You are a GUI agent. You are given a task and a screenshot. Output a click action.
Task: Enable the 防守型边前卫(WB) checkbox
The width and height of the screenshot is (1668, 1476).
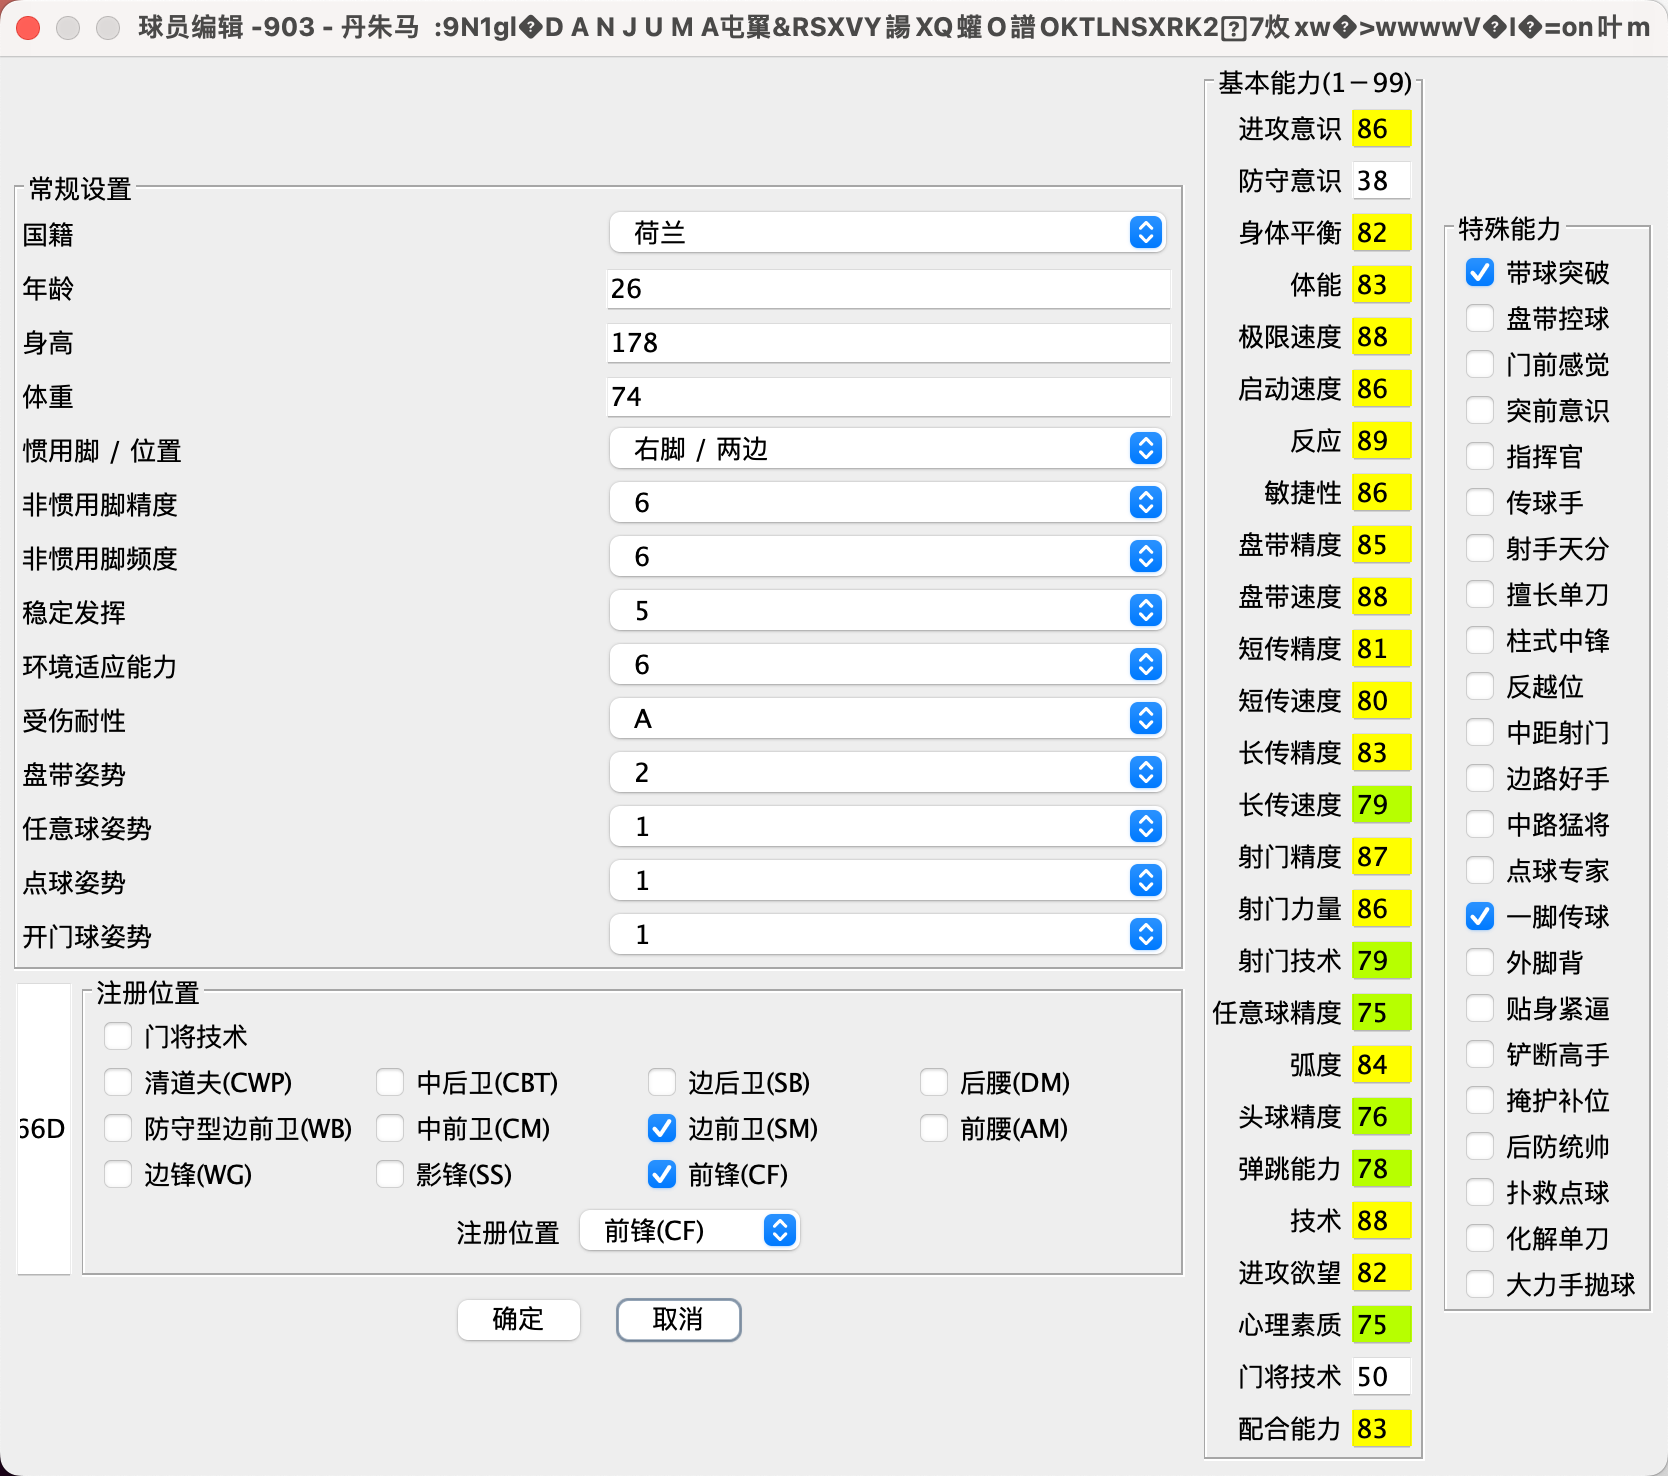(118, 1128)
